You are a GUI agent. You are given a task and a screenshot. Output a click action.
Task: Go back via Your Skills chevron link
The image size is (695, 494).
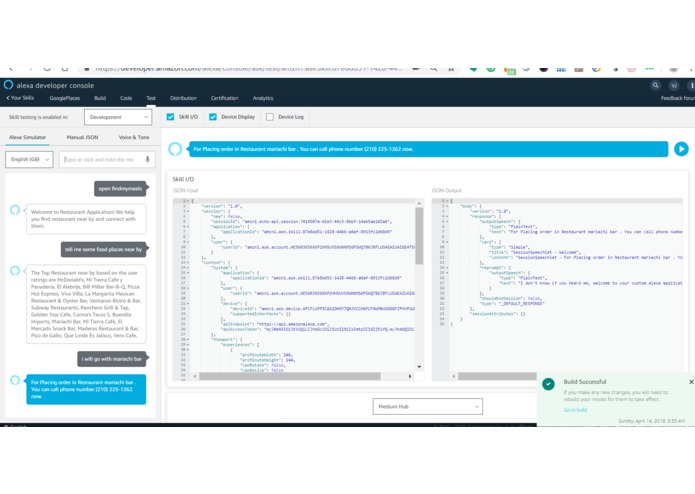click(20, 98)
